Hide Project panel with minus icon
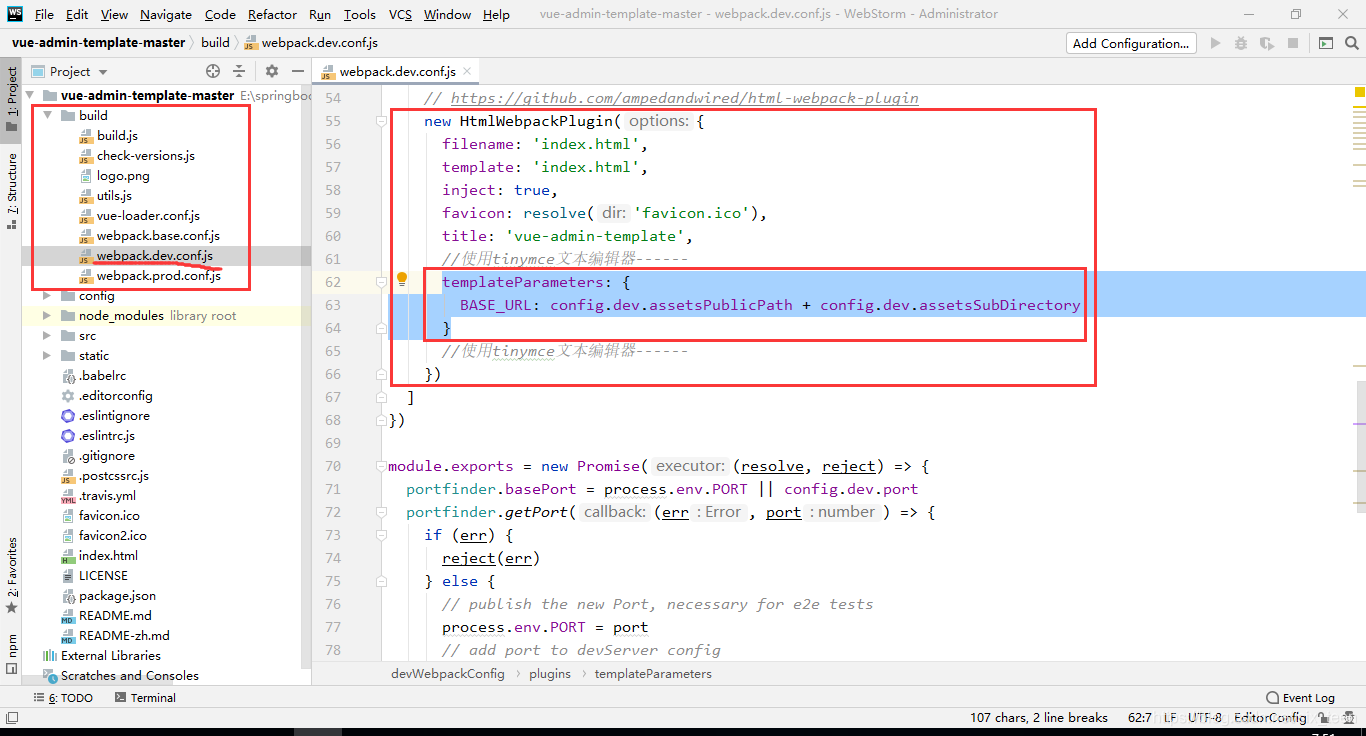Viewport: 1366px width, 736px height. pos(297,71)
